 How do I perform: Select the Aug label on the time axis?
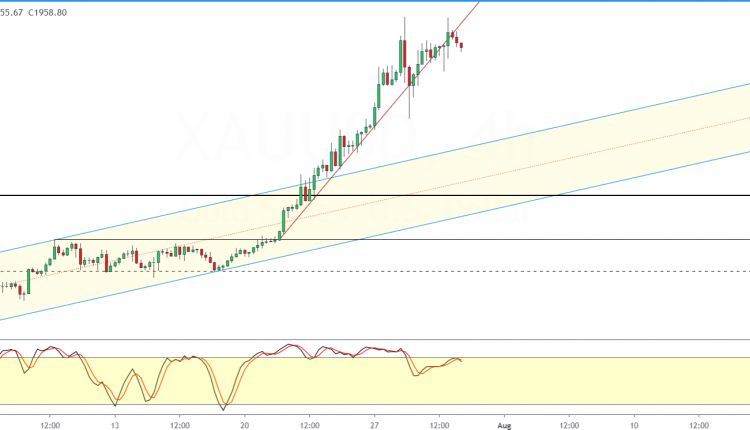(504, 425)
